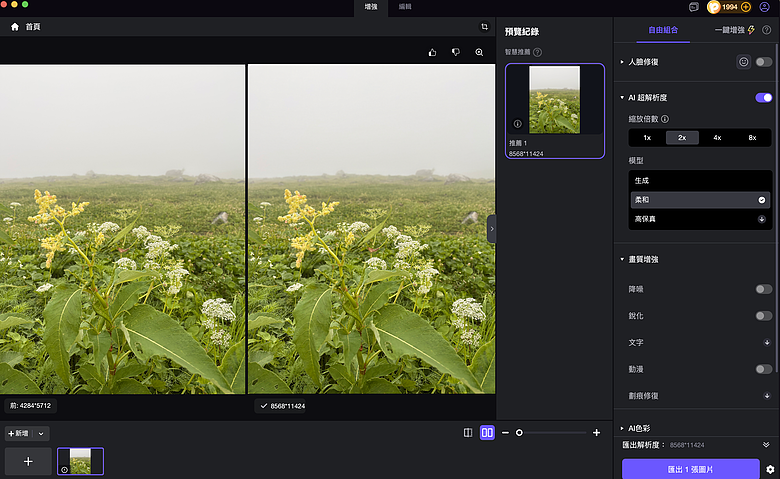Enable the 降噪 switch

pyautogui.click(x=764, y=289)
